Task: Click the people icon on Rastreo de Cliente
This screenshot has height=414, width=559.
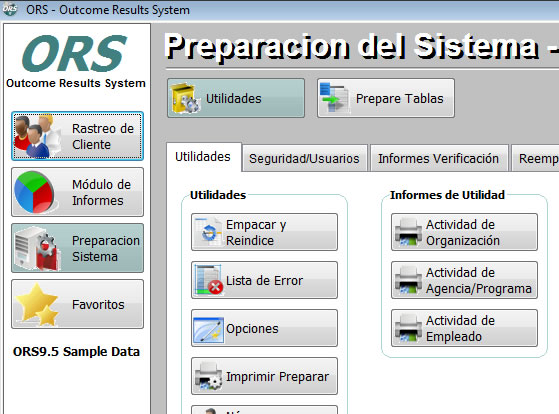Action: pyautogui.click(x=36, y=136)
